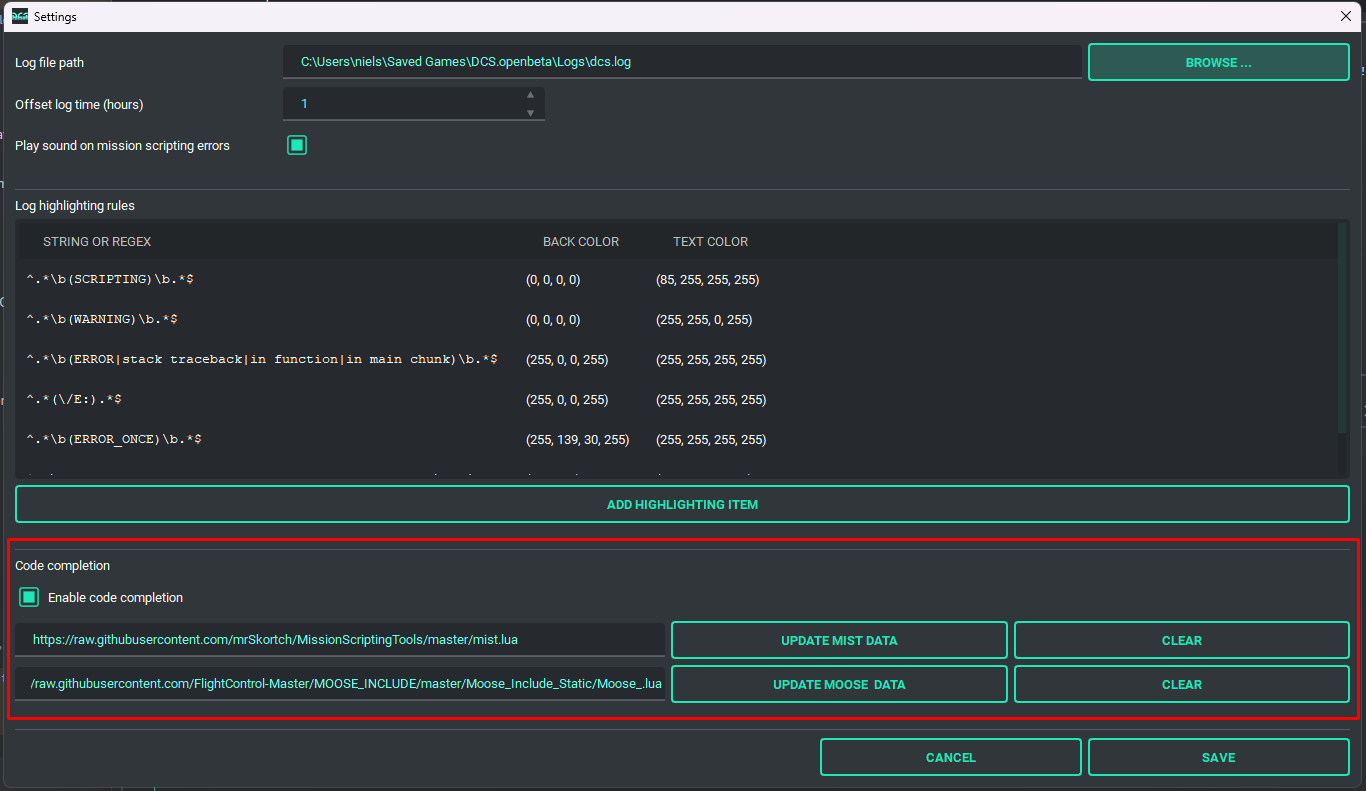Image resolution: width=1366 pixels, height=791 pixels.
Task: Toggle play sound on mission scripting errors
Action: (296, 144)
